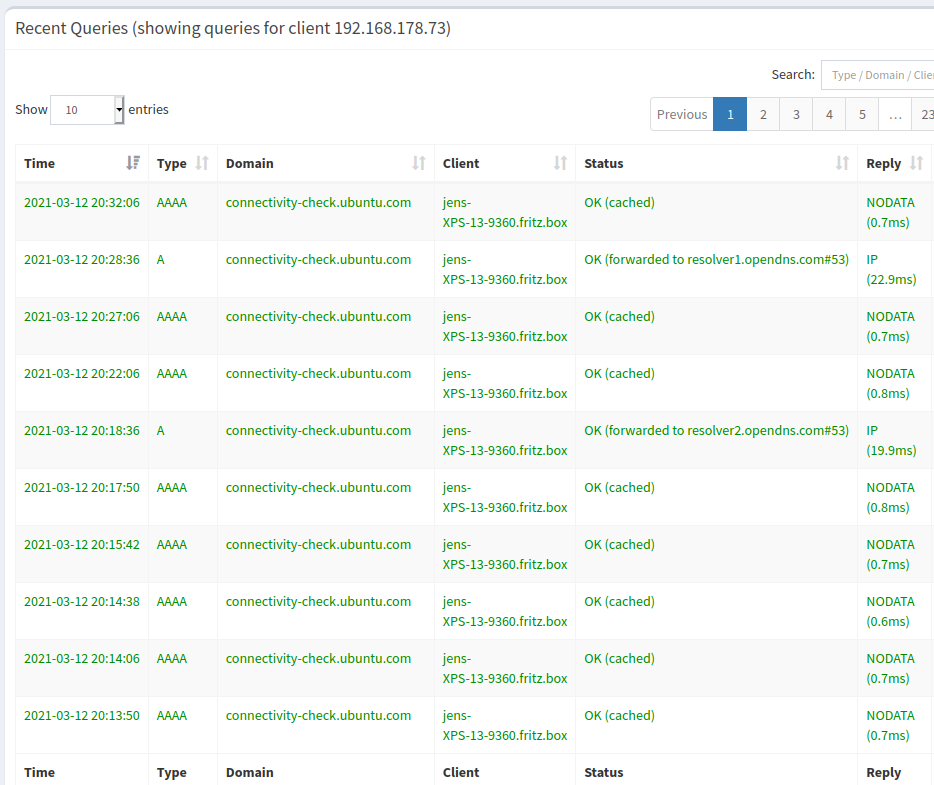Click the Time column header label
This screenshot has height=785, width=934.
coord(39,163)
